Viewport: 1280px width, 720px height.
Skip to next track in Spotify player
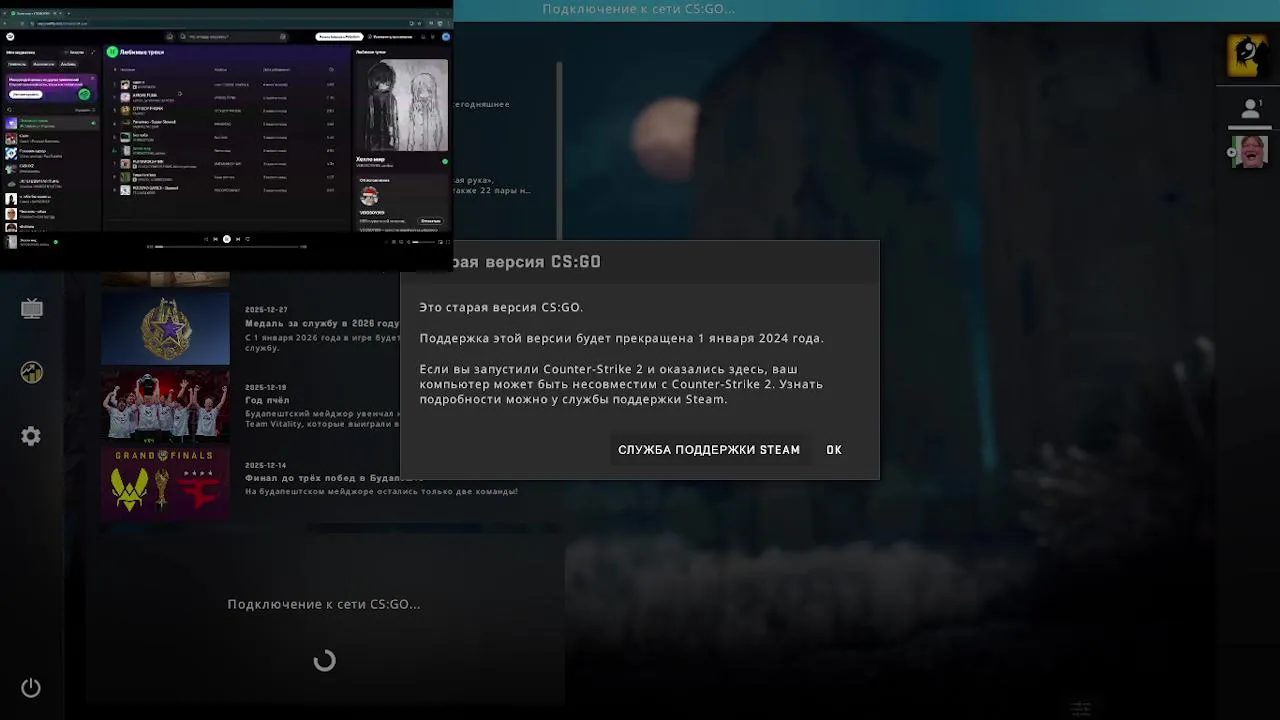[238, 239]
